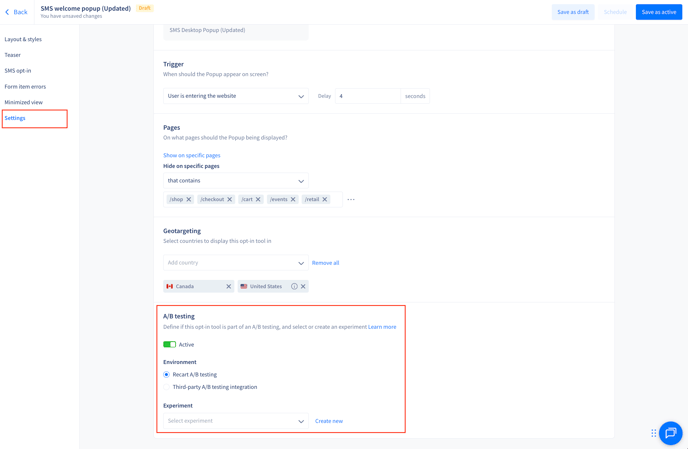The width and height of the screenshot is (688, 449).
Task: Remove the /retail page tag
Action: (325, 200)
